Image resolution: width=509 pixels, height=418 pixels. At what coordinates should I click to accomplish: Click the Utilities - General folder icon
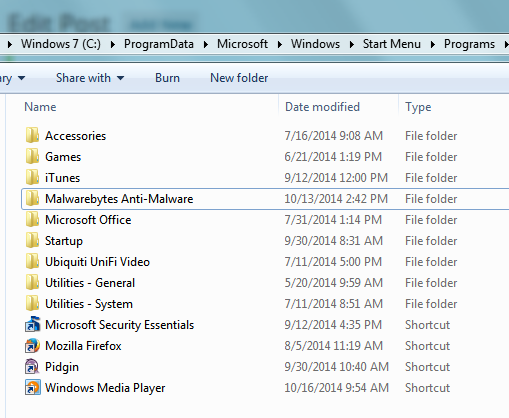(32, 283)
